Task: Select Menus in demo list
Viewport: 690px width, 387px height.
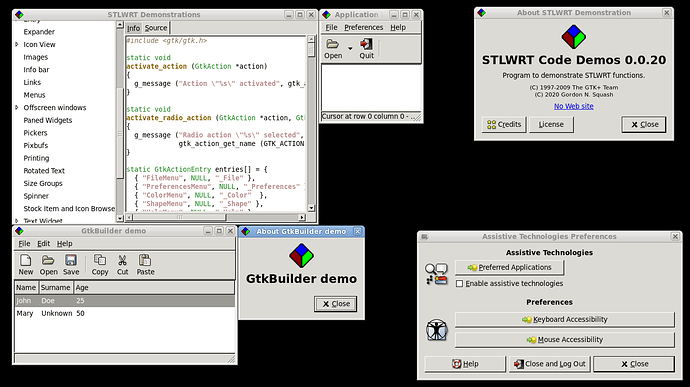Action: (x=34, y=95)
